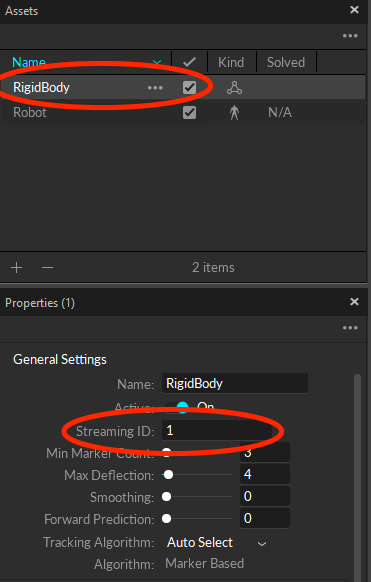Open the Assets panel options menu
371x582 pixels.
pos(350,36)
